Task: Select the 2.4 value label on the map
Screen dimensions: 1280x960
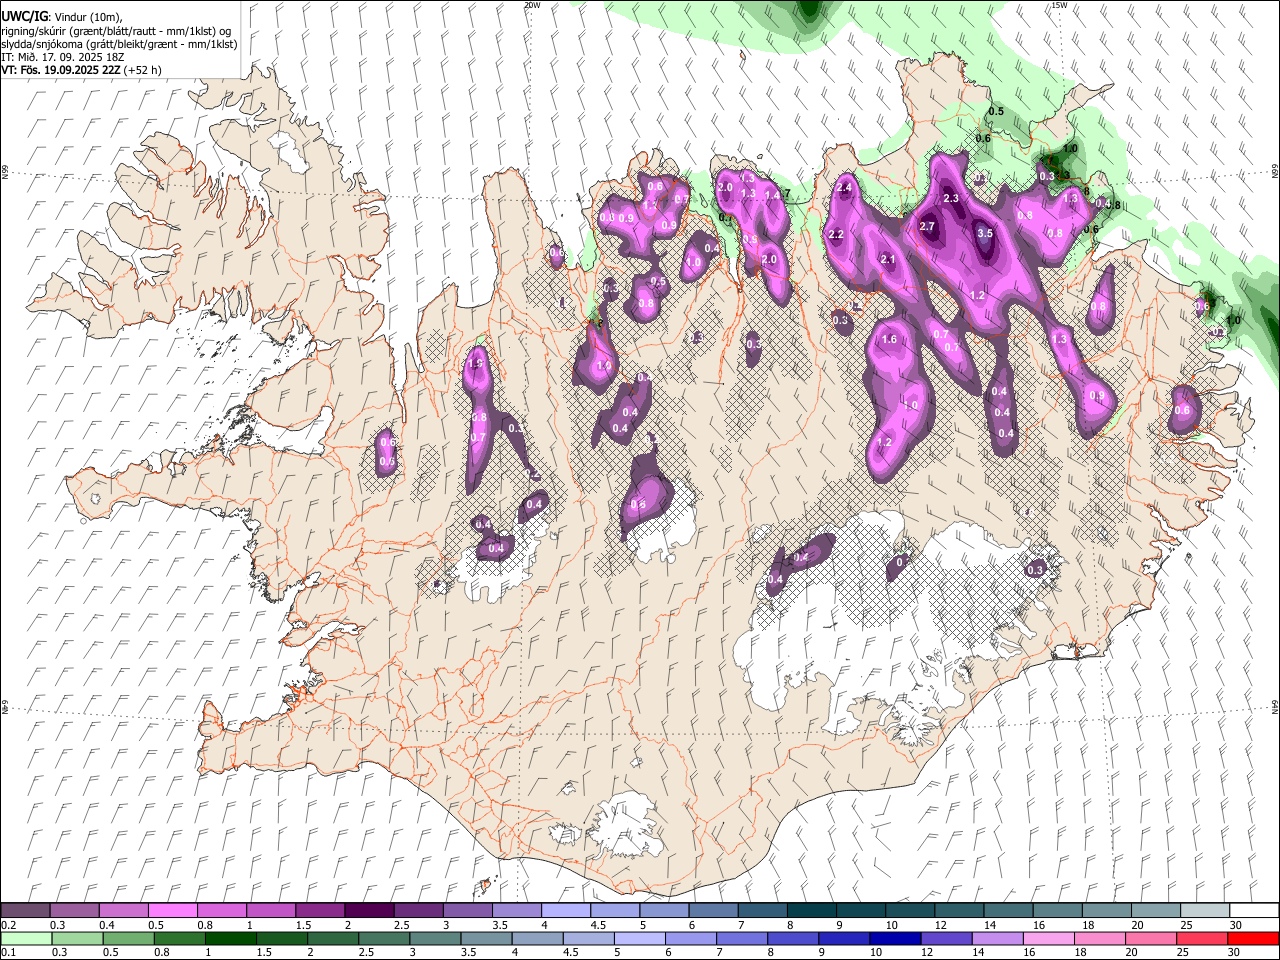Action: [844, 188]
